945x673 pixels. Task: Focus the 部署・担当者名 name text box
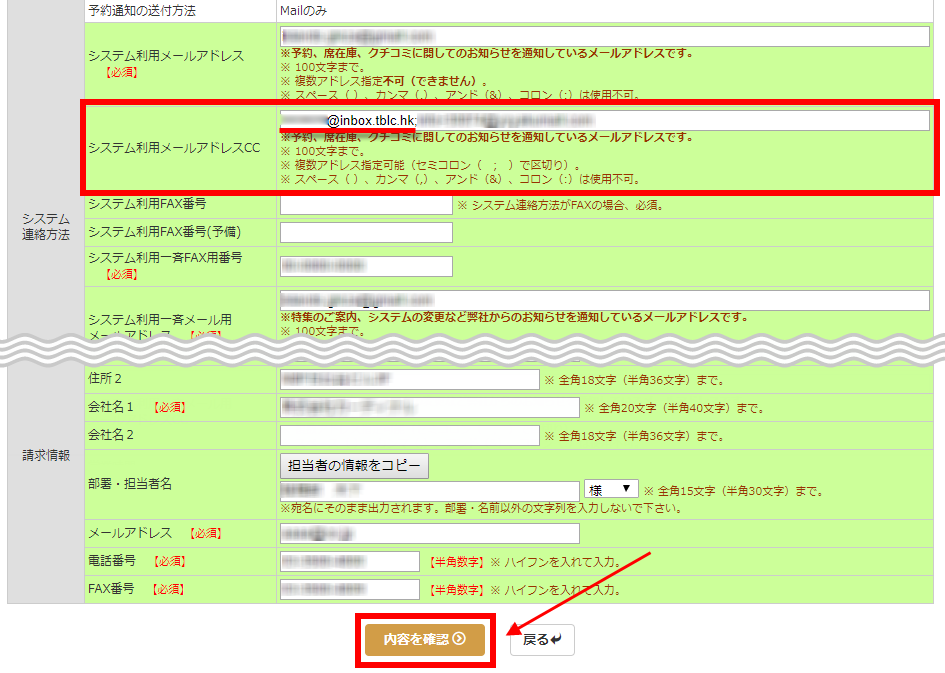point(429,491)
